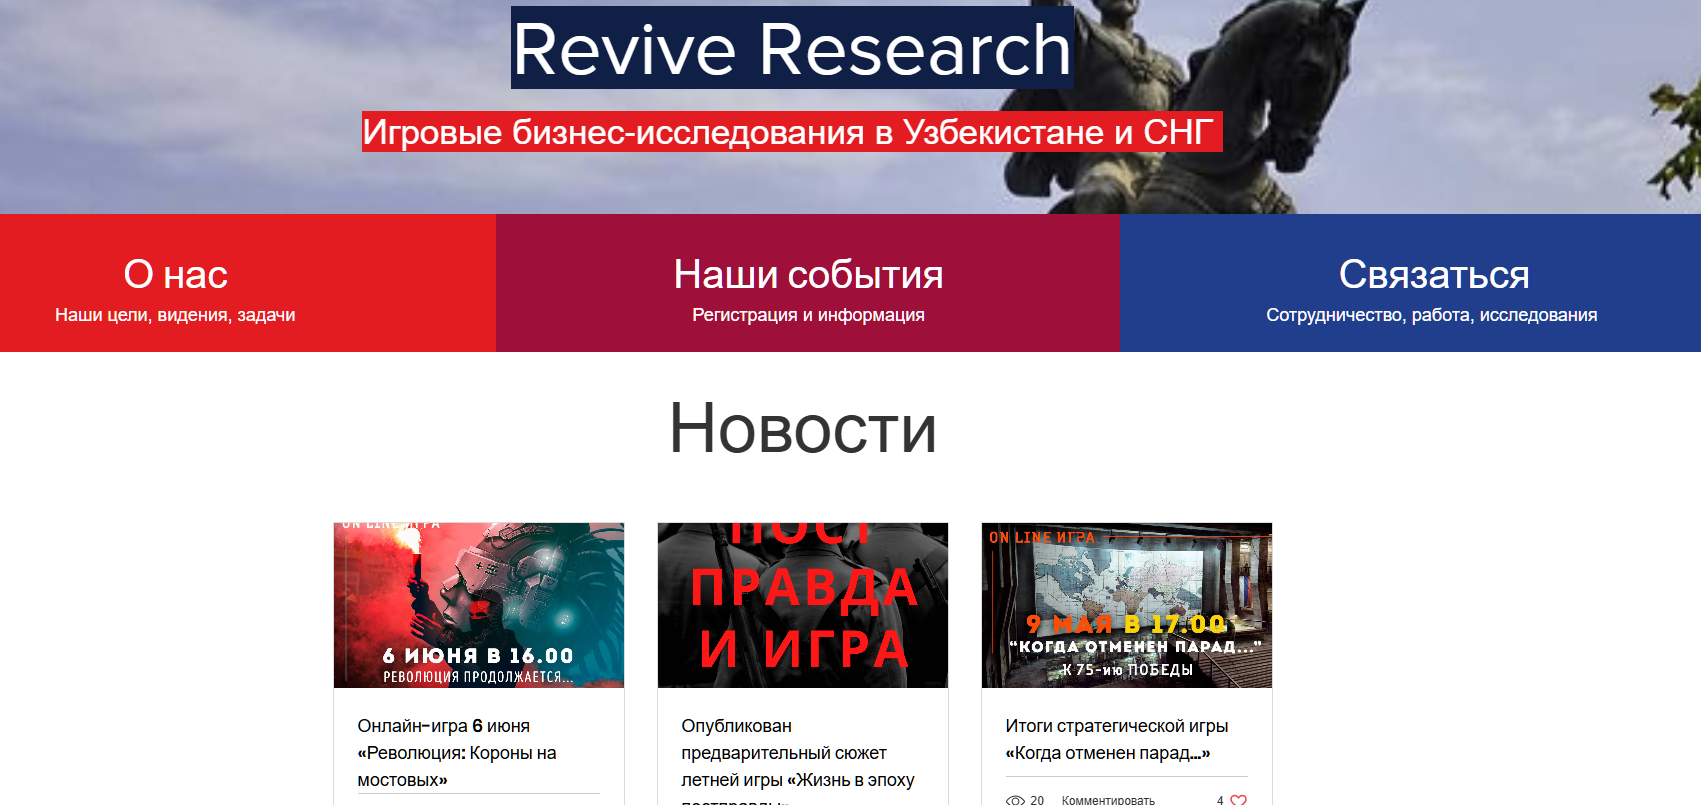Open the '6 июня в 16.00' post thumbnail
Screen dimensions: 1701x805
pyautogui.click(x=478, y=605)
